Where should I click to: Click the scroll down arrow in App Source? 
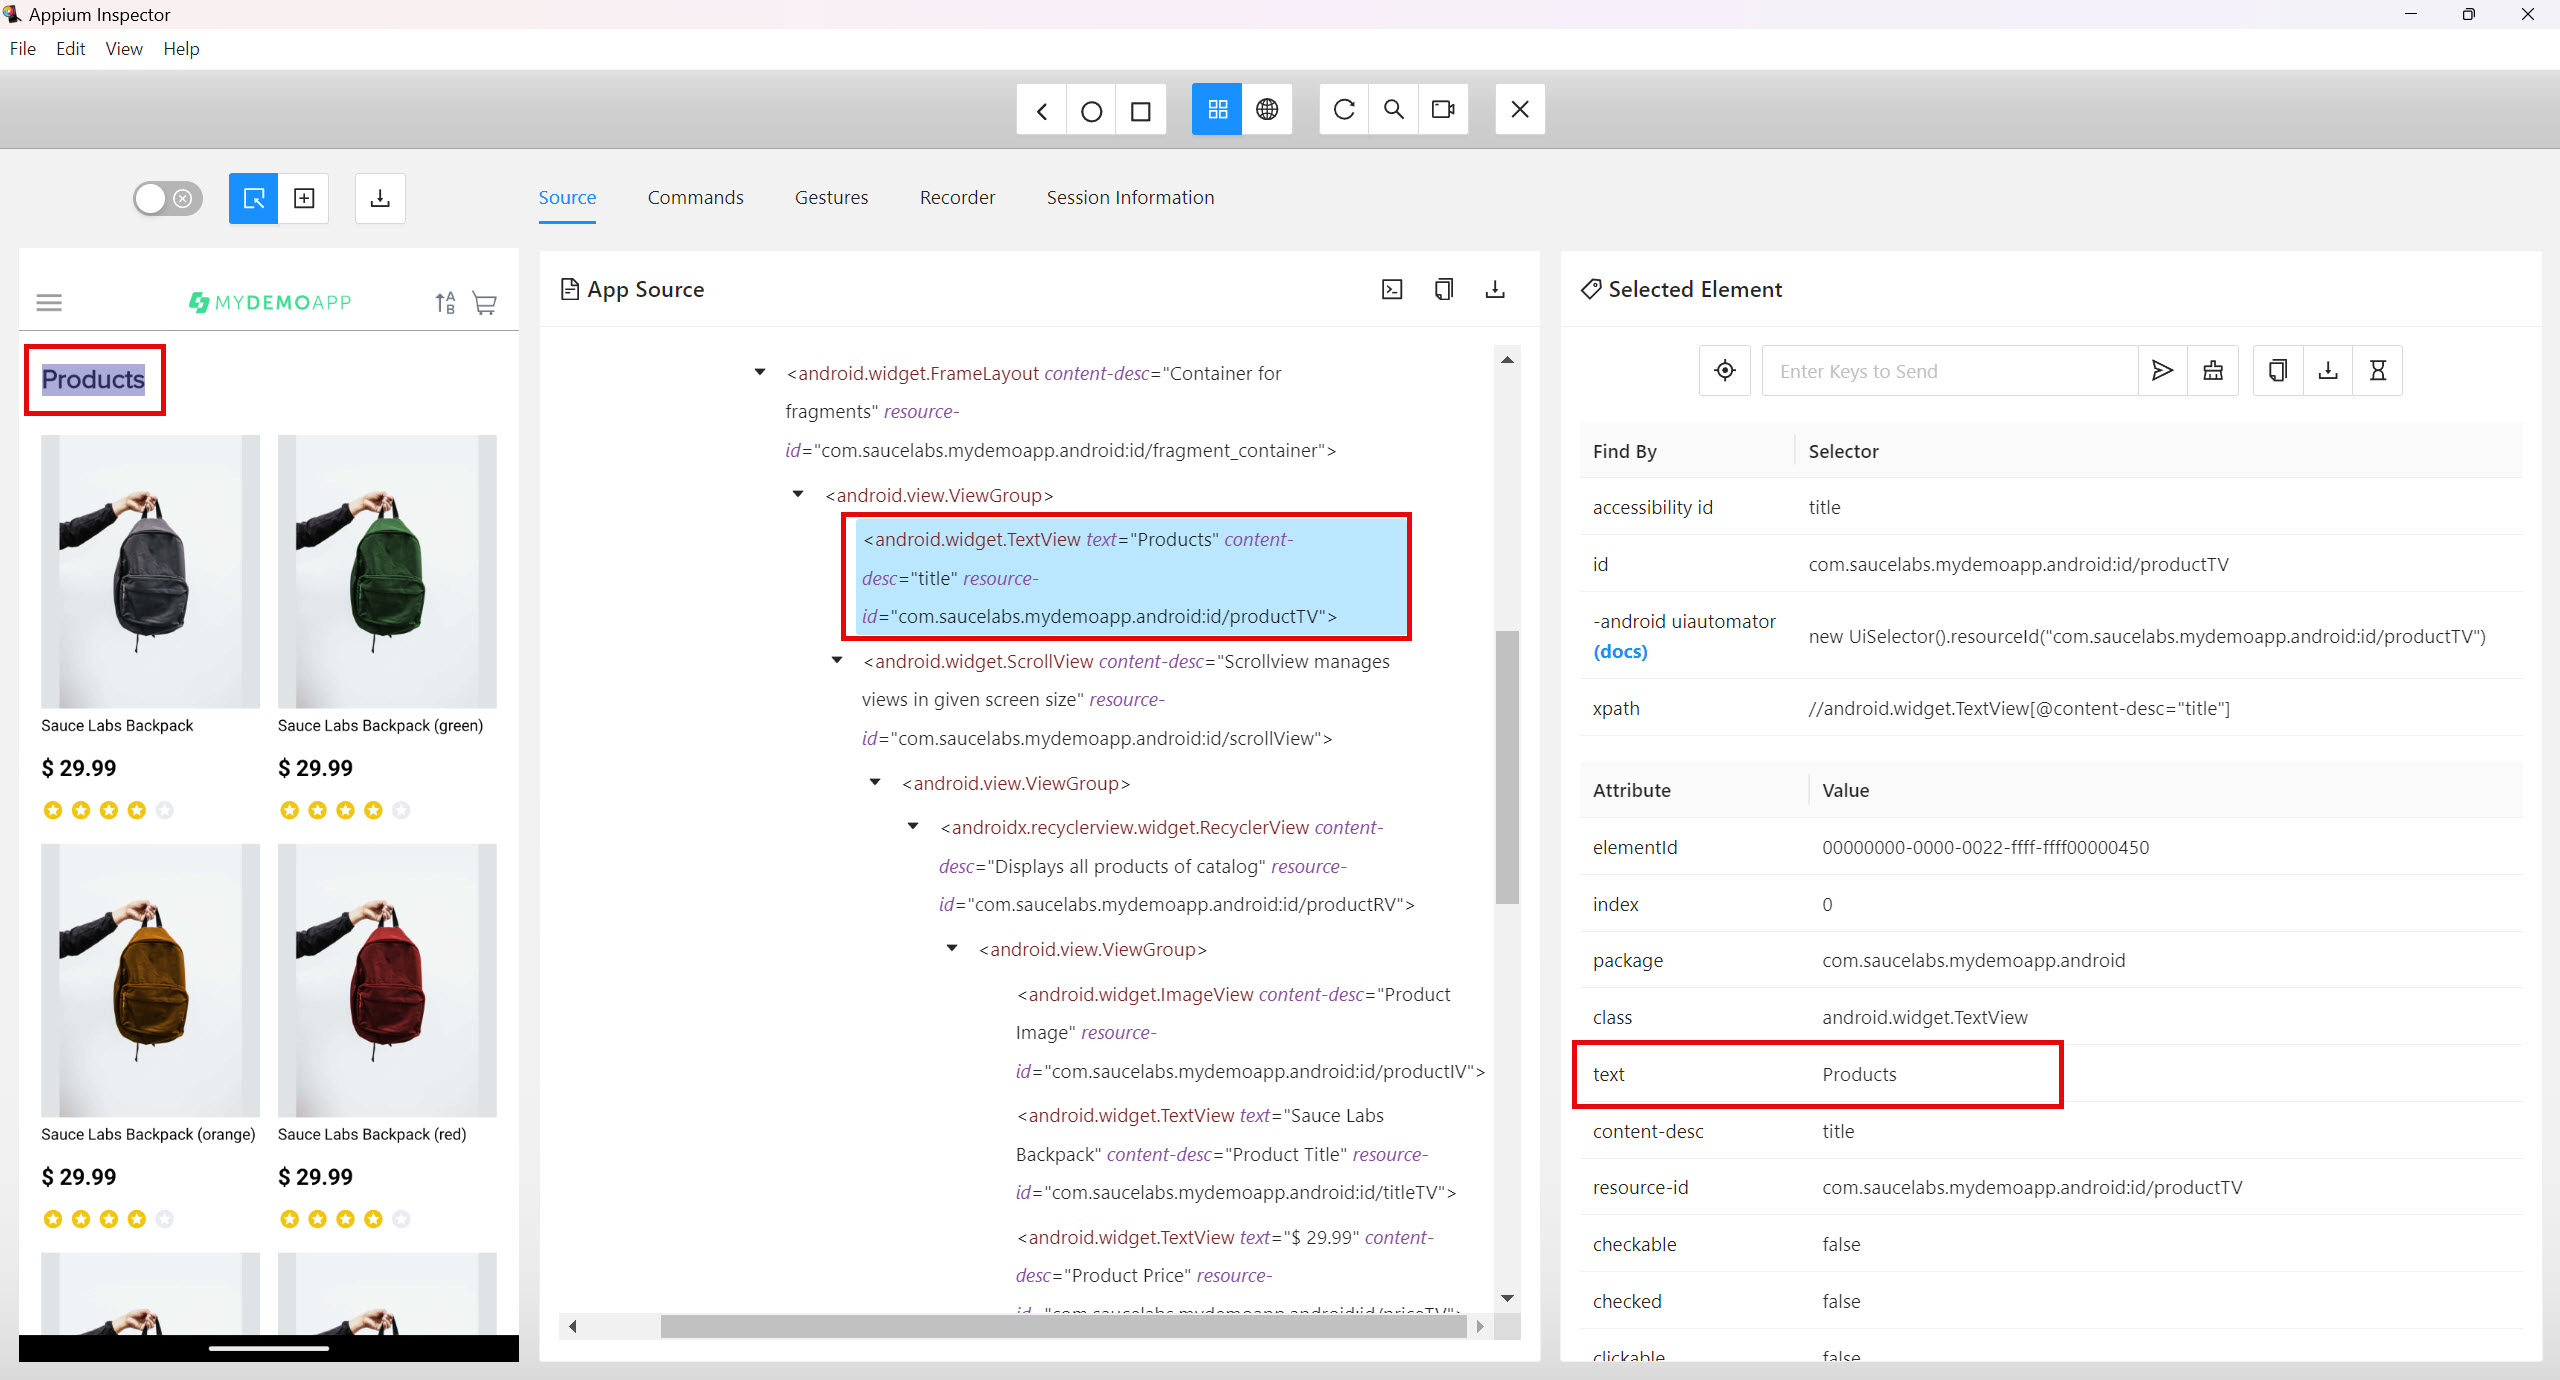click(x=1507, y=1298)
